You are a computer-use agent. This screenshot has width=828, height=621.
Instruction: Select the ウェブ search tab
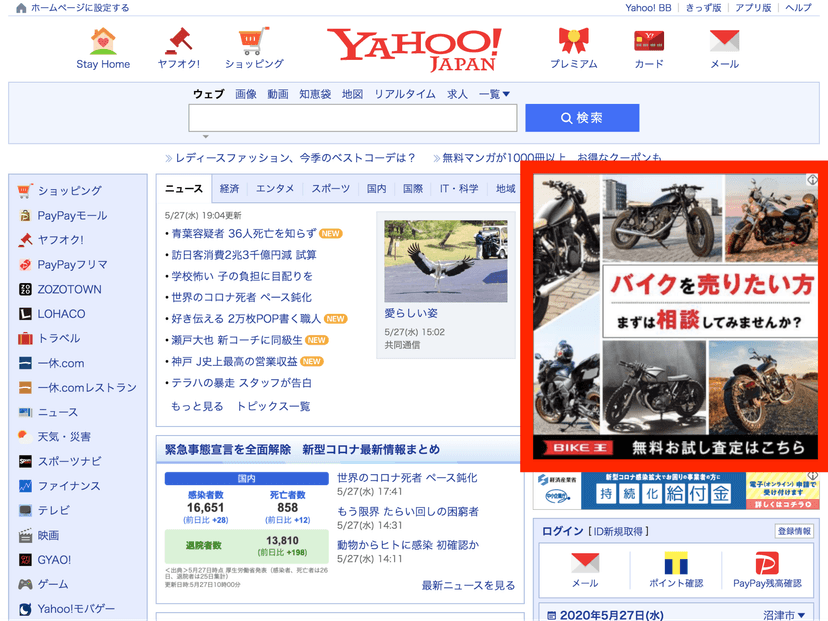[209, 94]
